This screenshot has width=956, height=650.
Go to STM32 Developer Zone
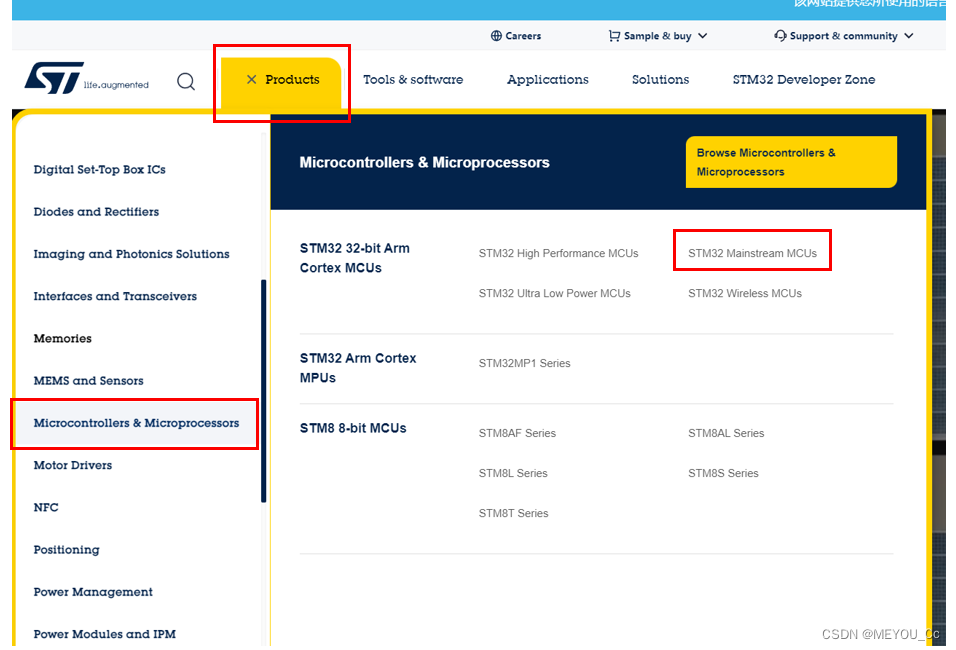click(x=804, y=79)
